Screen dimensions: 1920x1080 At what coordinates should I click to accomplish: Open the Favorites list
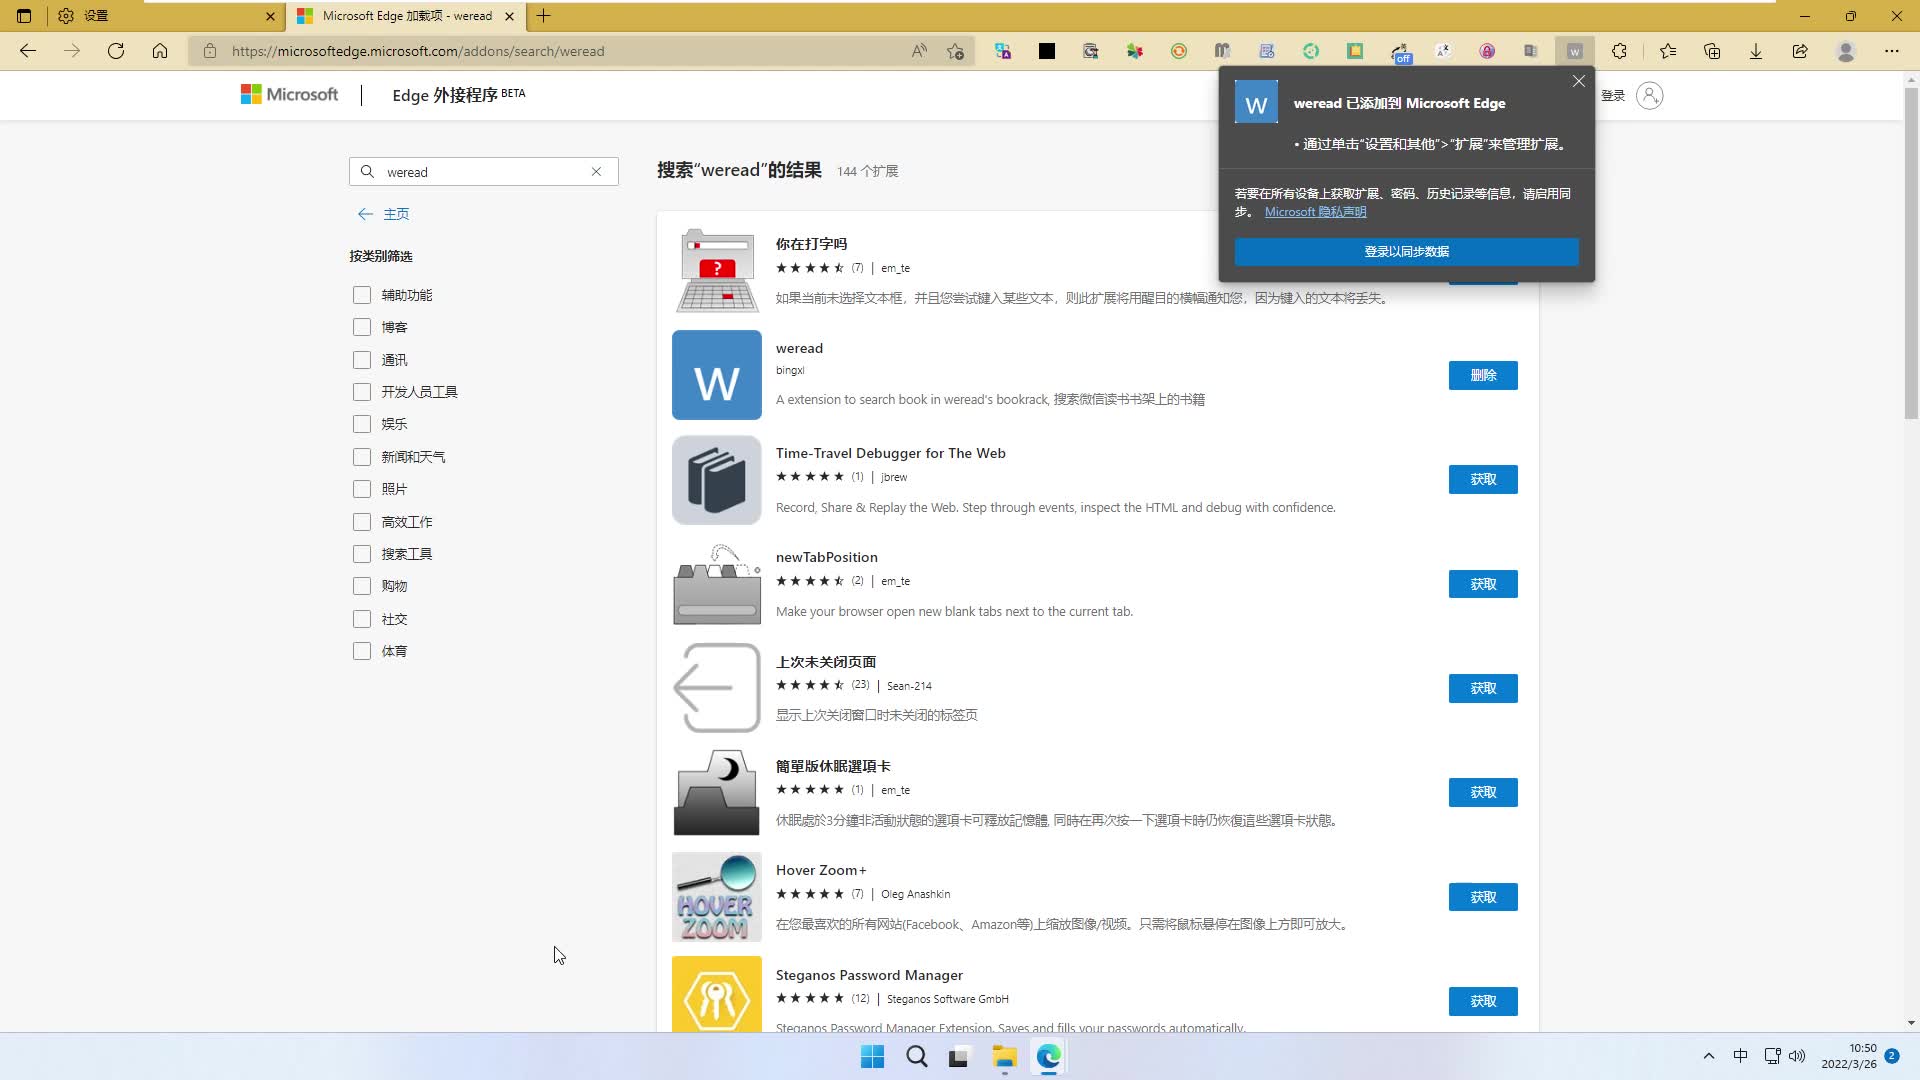[x=1668, y=51]
